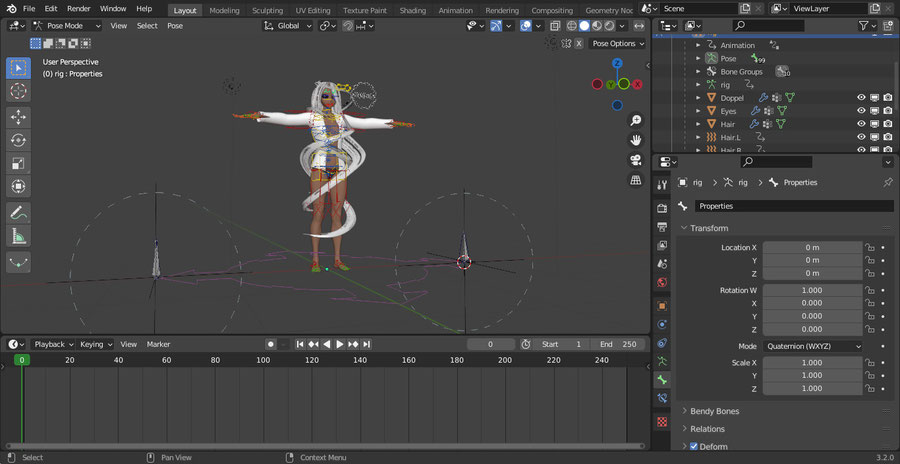Screen dimensions: 900x464
Task: Open the Bone Constraints properties tab
Action: point(662,398)
